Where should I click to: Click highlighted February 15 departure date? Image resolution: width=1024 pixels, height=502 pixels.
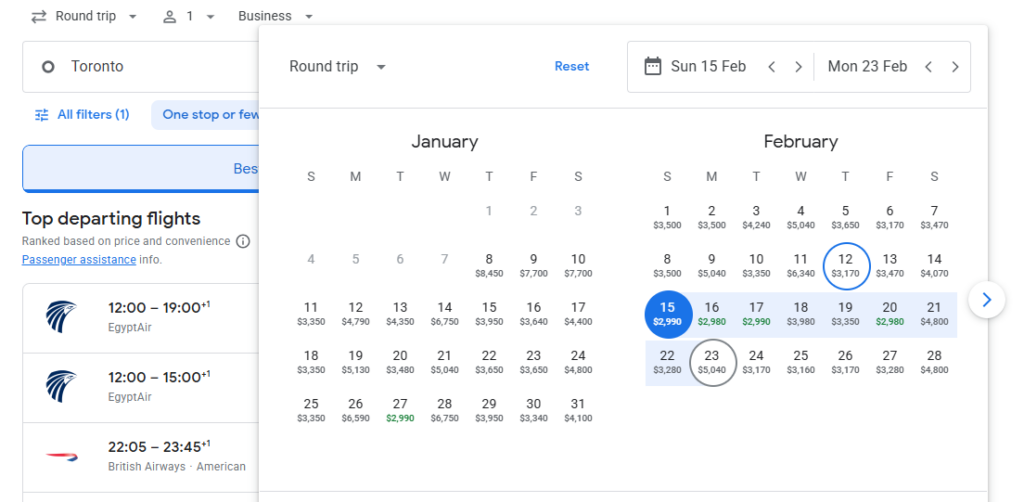[x=667, y=315]
